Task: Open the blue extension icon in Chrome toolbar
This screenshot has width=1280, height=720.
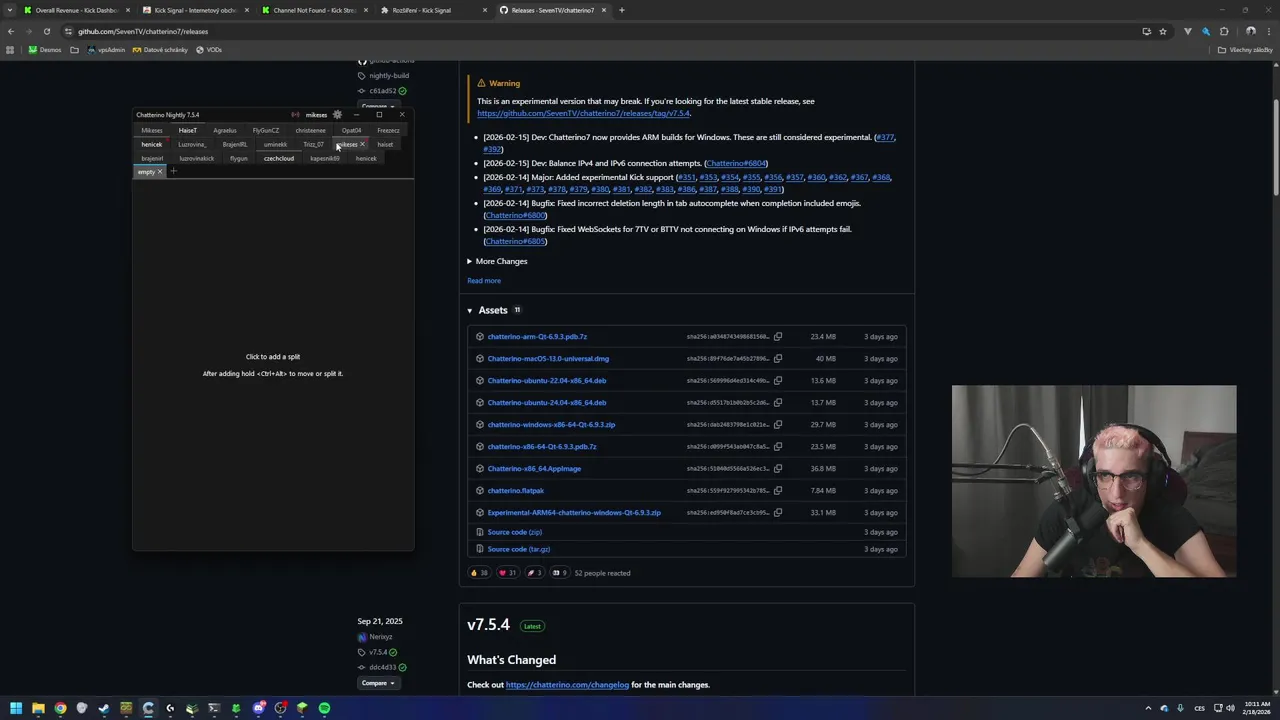Action: pyautogui.click(x=1206, y=31)
